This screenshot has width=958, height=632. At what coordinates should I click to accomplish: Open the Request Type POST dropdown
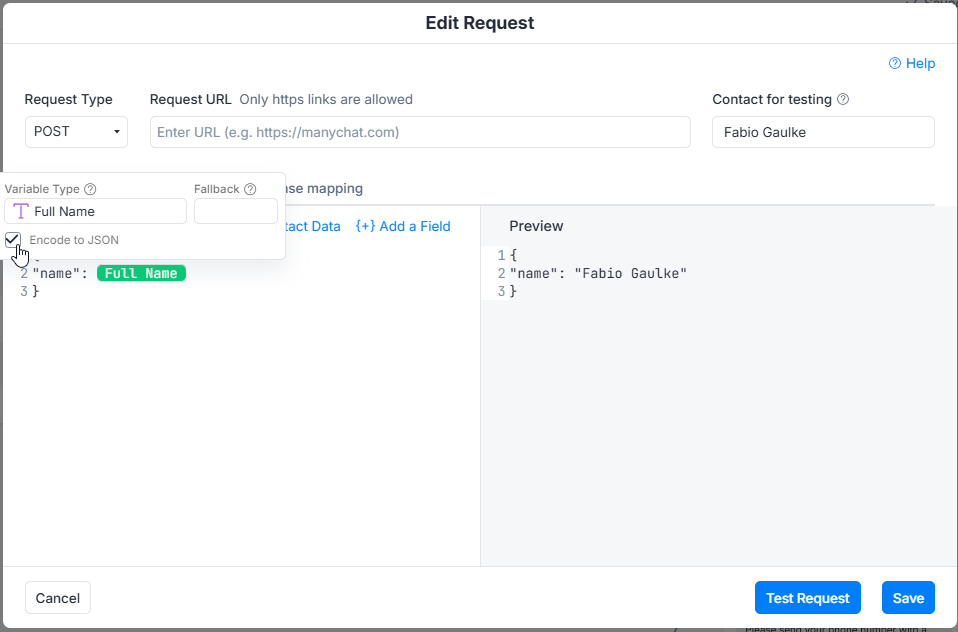pos(76,132)
